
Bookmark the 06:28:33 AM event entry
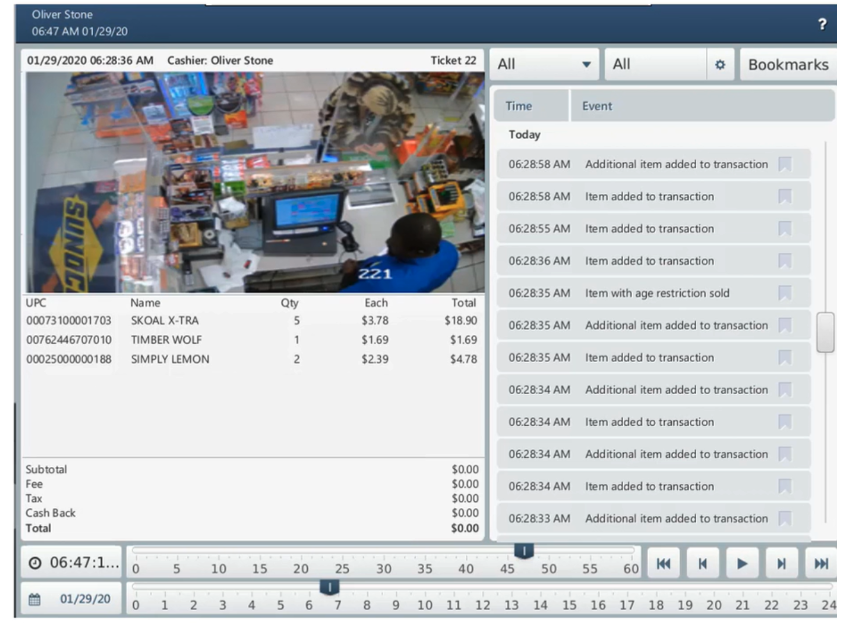point(785,518)
